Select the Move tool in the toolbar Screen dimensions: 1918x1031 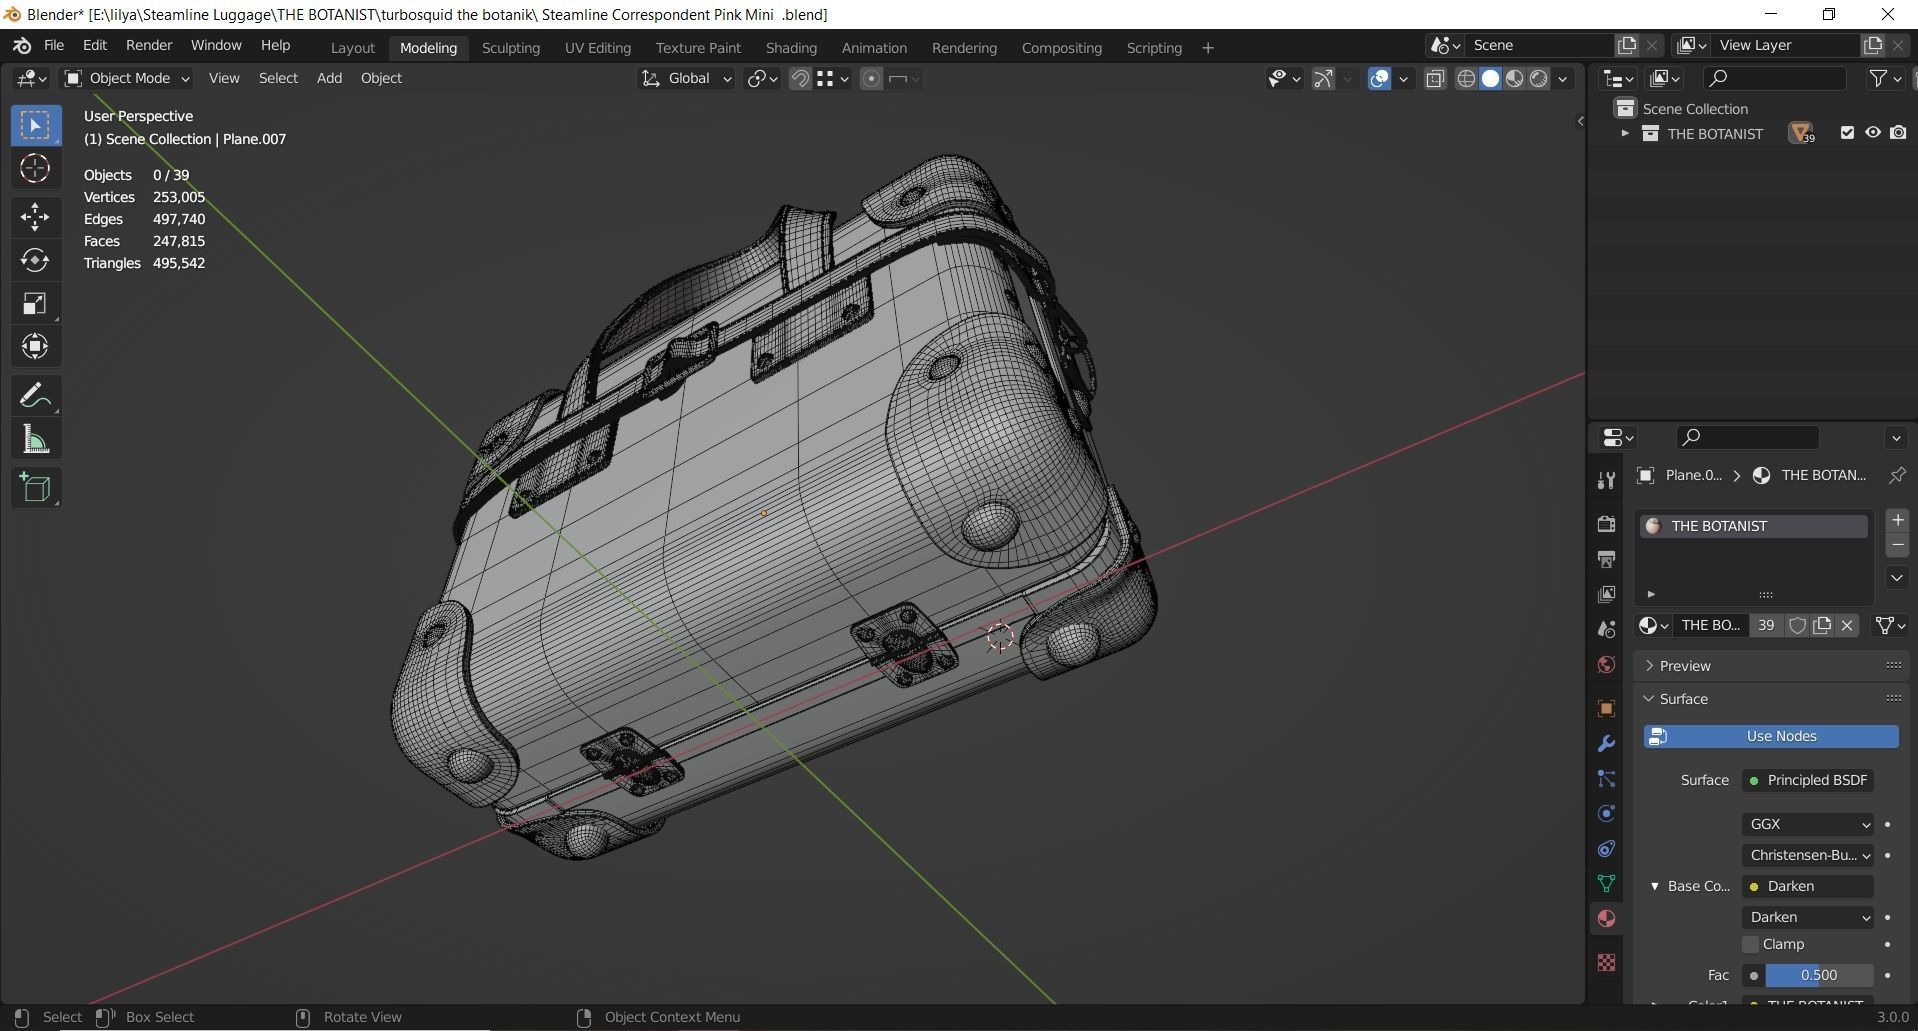pos(35,216)
